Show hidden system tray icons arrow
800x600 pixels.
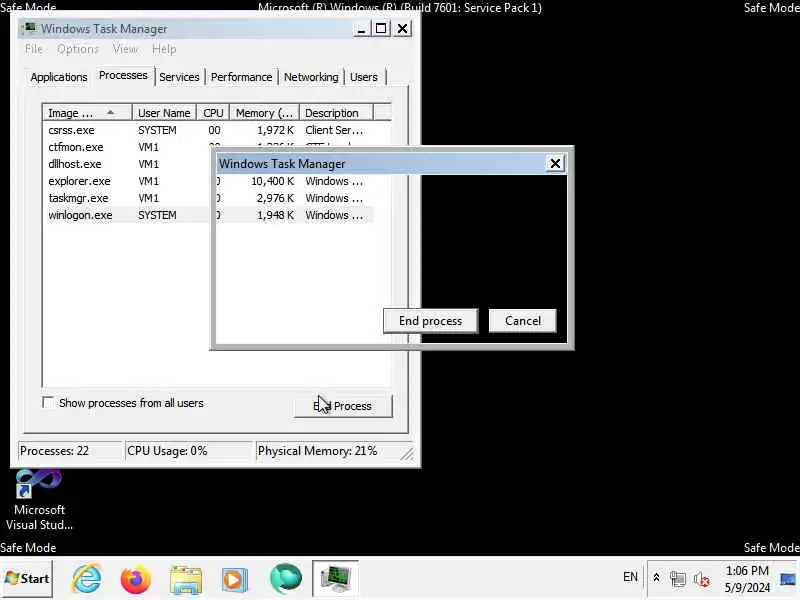click(656, 578)
